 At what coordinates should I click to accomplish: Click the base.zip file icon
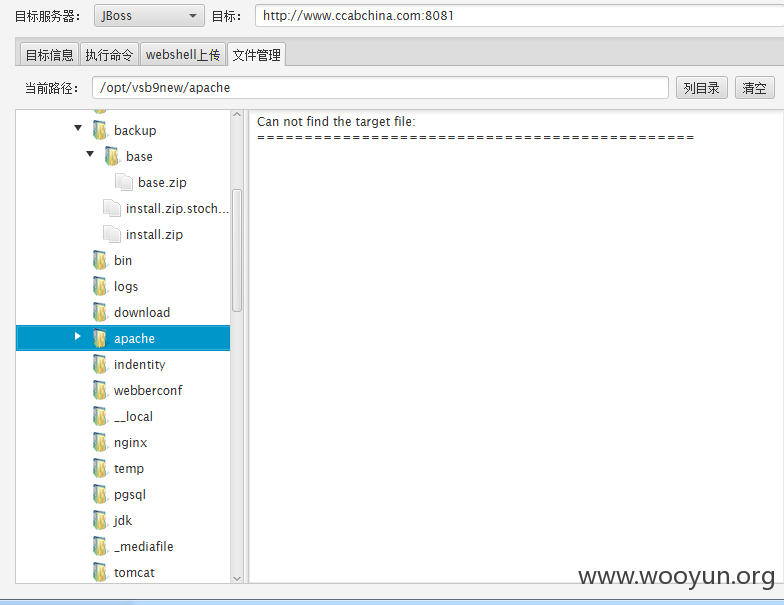coord(124,182)
